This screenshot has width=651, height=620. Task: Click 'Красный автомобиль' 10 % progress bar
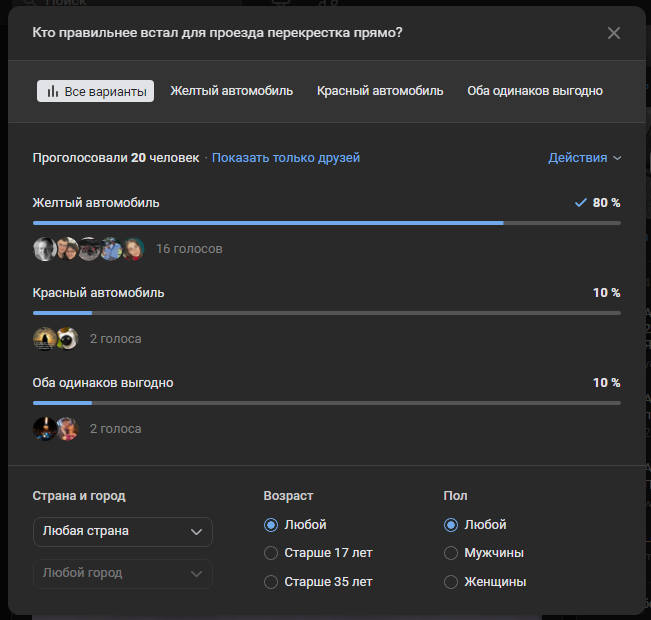coord(327,313)
